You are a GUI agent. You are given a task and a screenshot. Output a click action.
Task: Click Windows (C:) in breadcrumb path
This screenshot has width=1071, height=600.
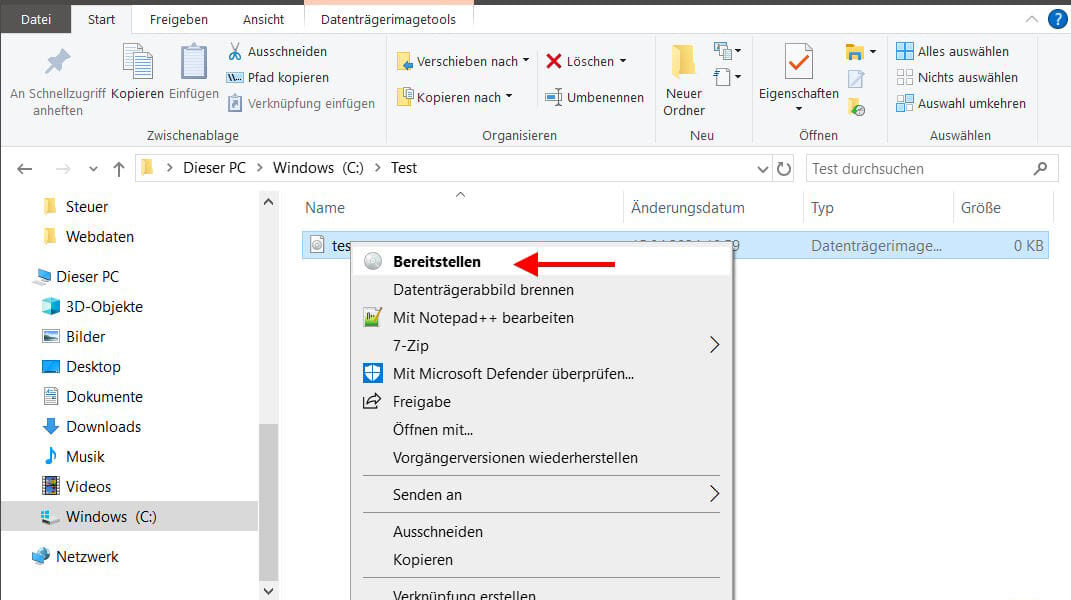pos(318,168)
